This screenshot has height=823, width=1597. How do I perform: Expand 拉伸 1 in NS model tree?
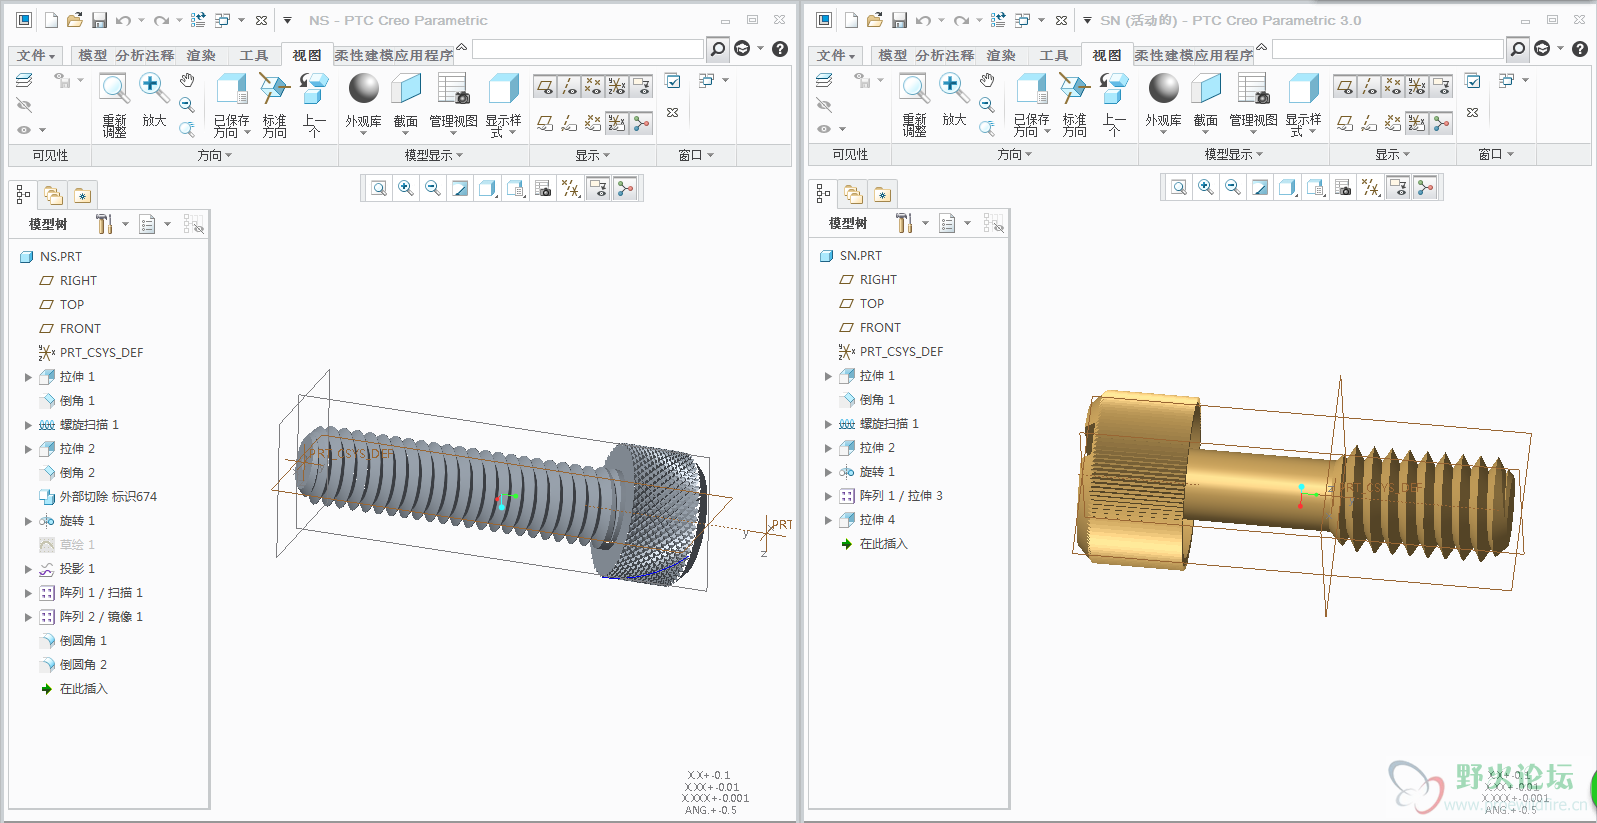point(28,377)
